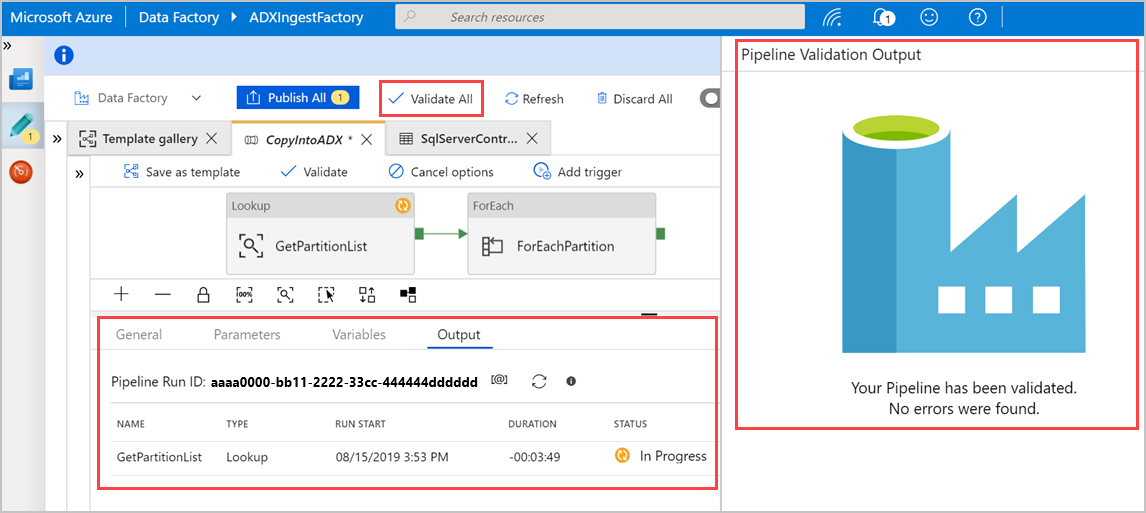1146x513 pixels.
Task: Click the Pipeline Run ID value
Action: pyautogui.click(x=344, y=382)
